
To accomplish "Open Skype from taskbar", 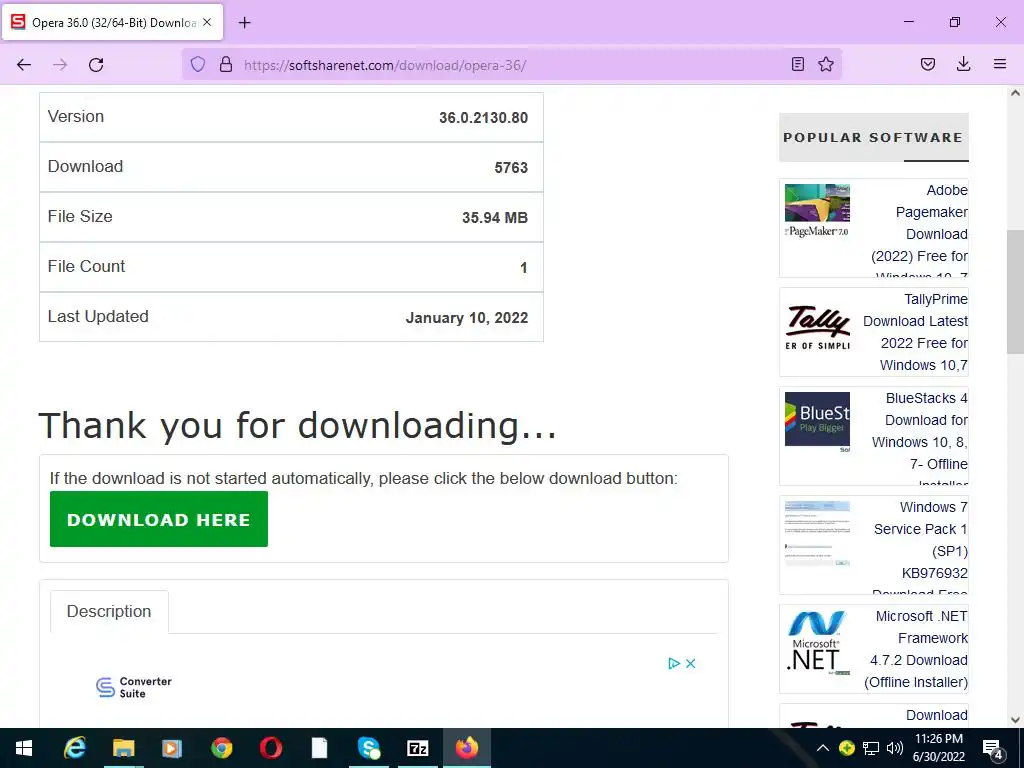I will (368, 748).
